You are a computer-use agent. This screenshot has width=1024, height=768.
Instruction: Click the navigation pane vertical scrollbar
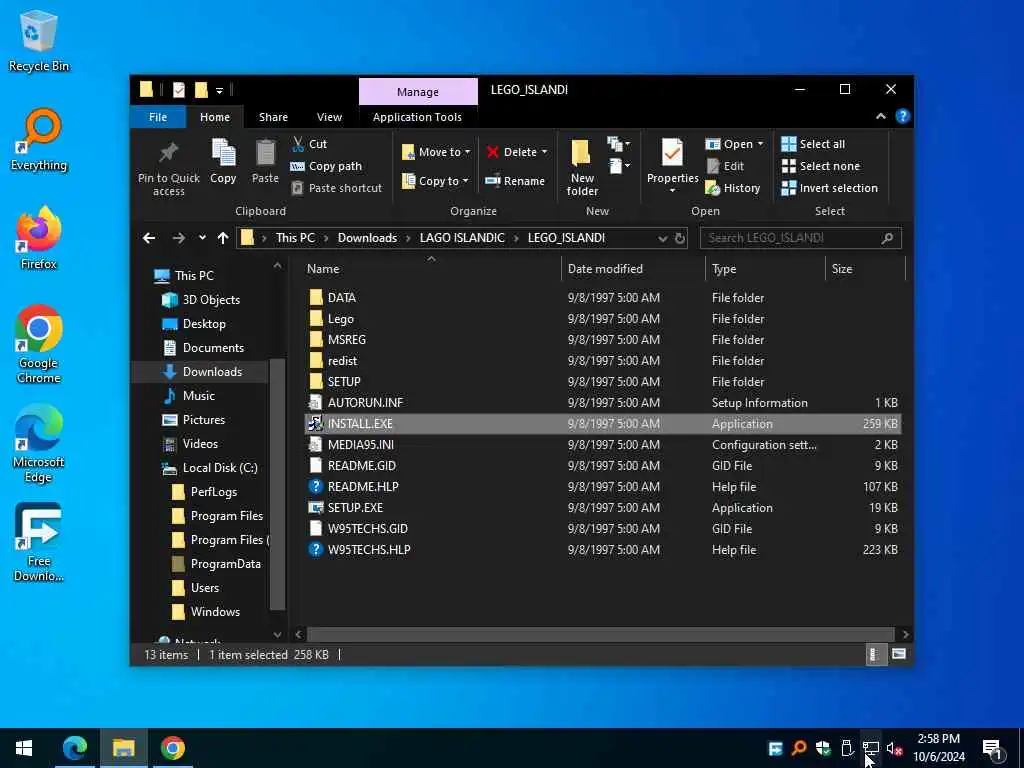click(278, 483)
